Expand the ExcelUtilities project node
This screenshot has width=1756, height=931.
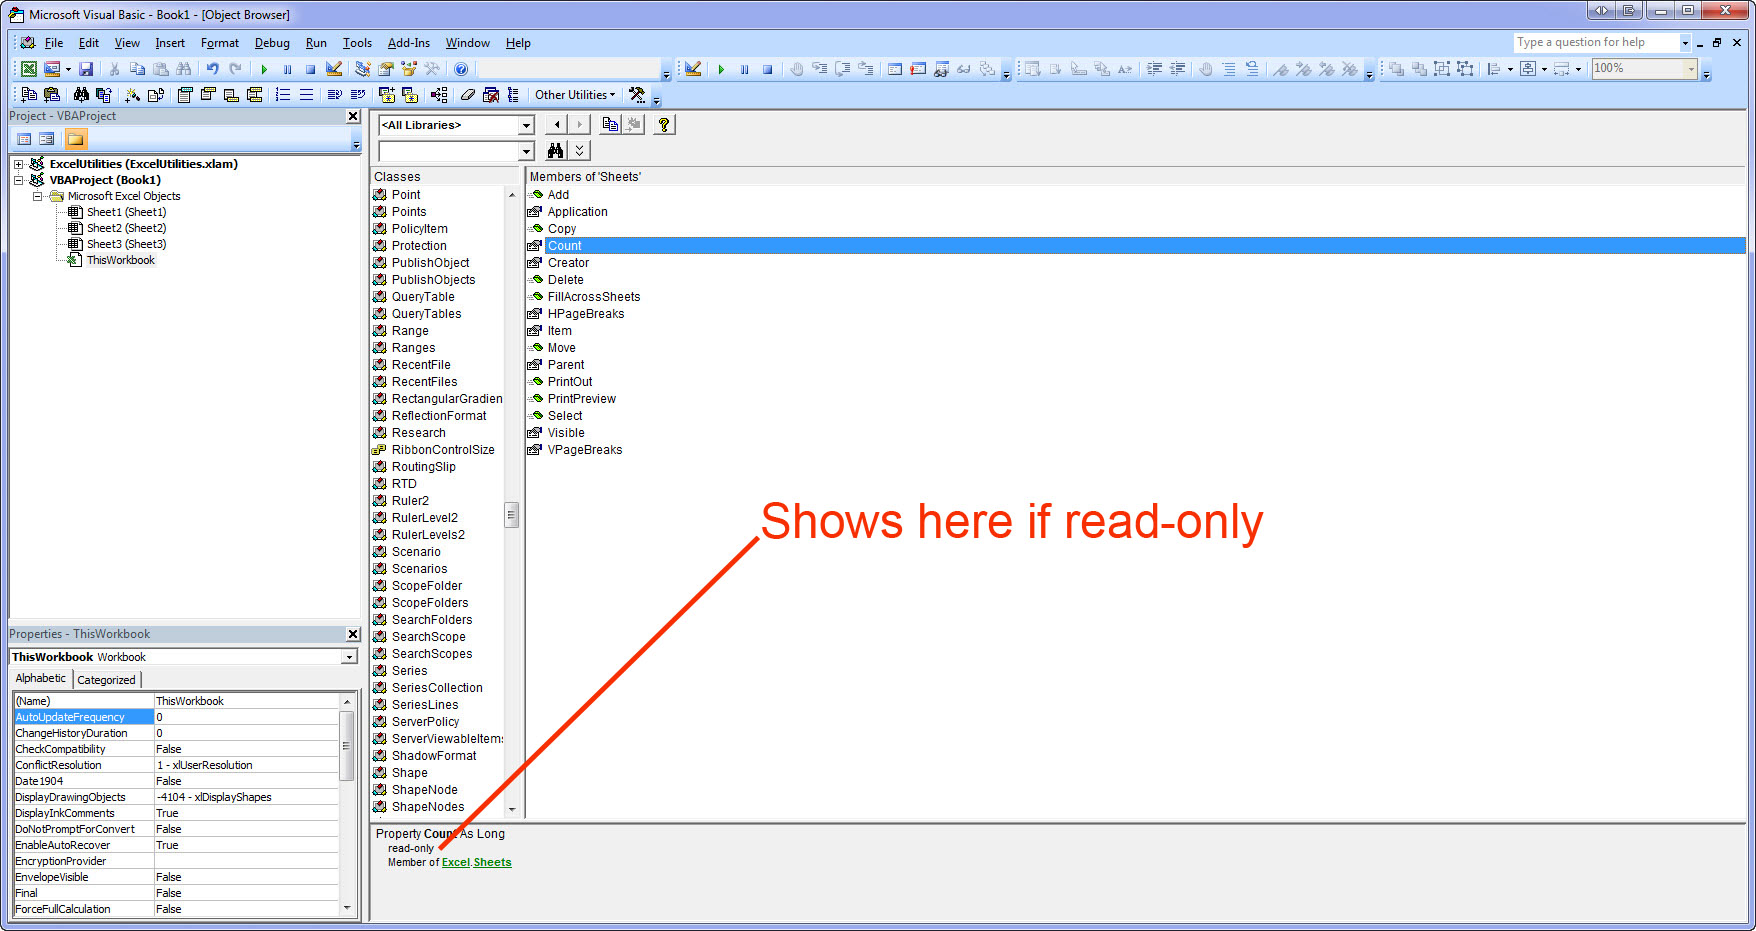click(x=18, y=164)
